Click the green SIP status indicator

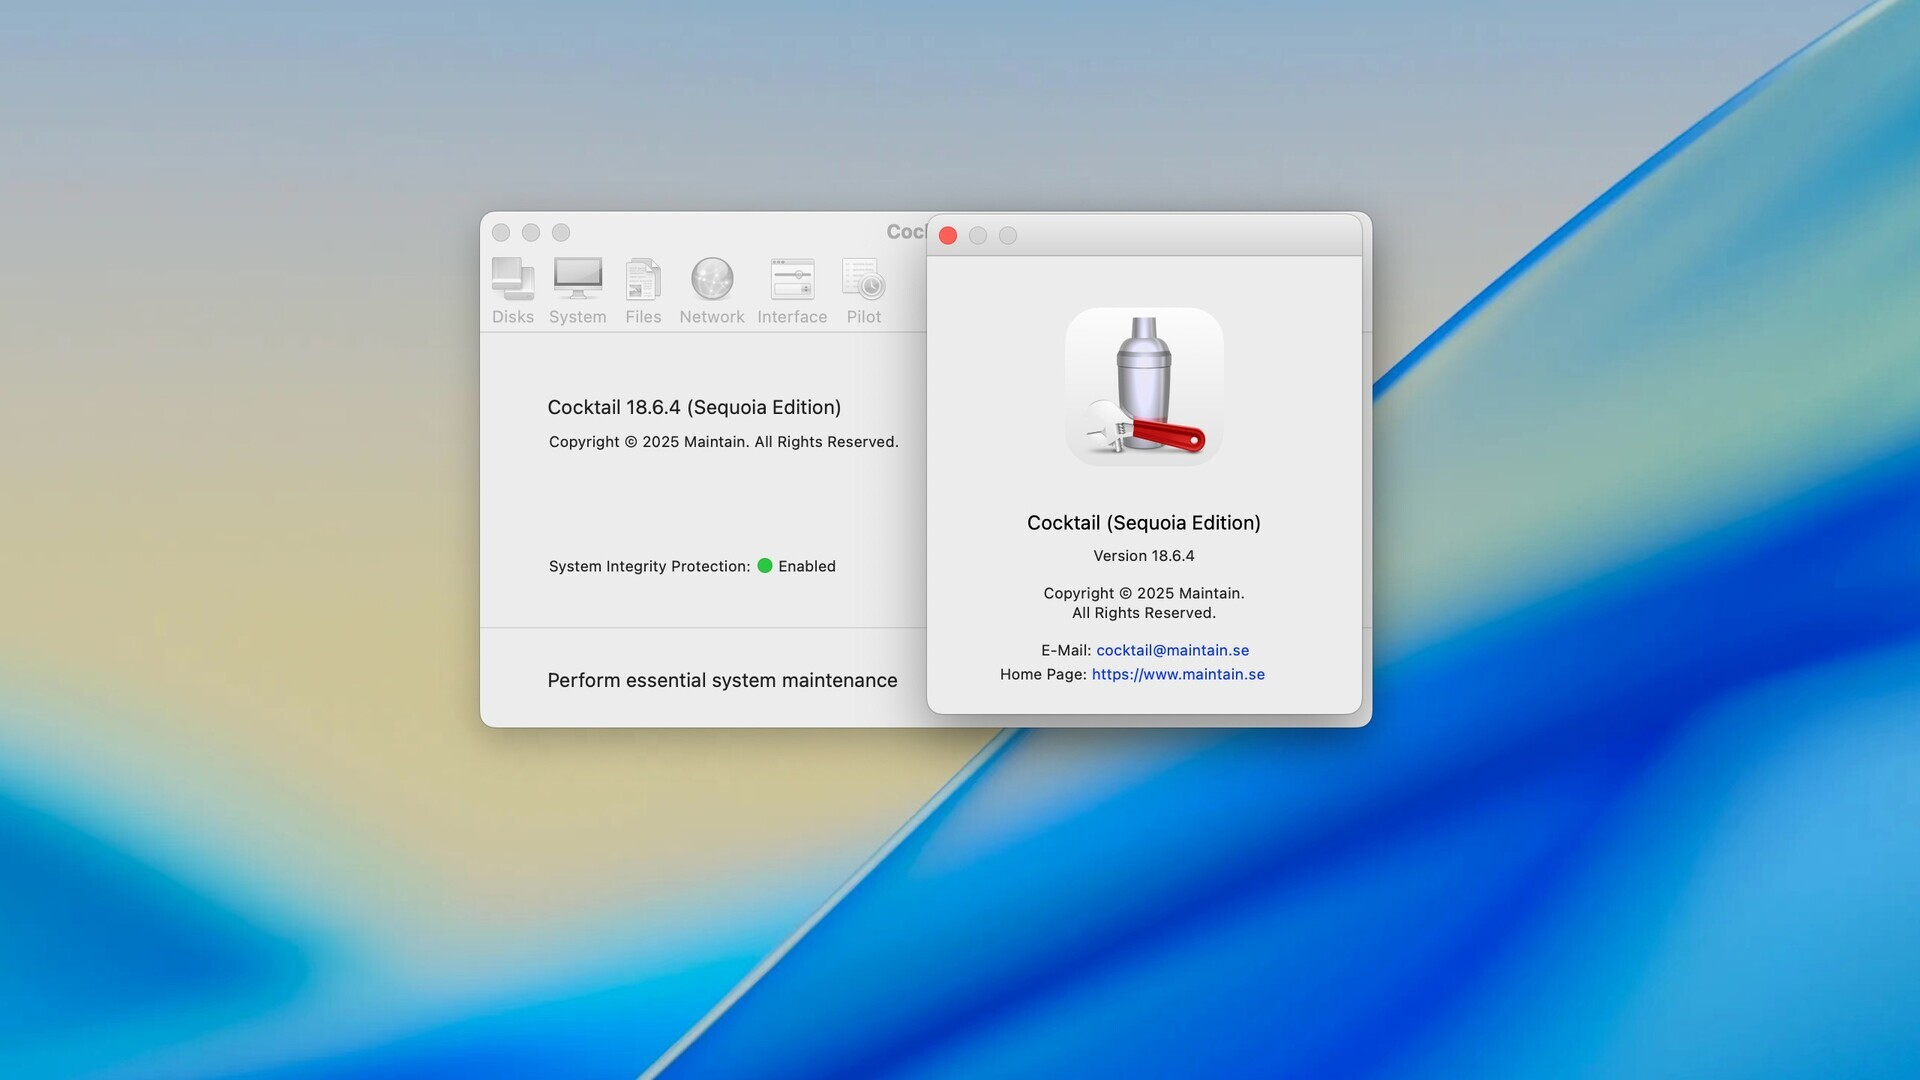(765, 566)
